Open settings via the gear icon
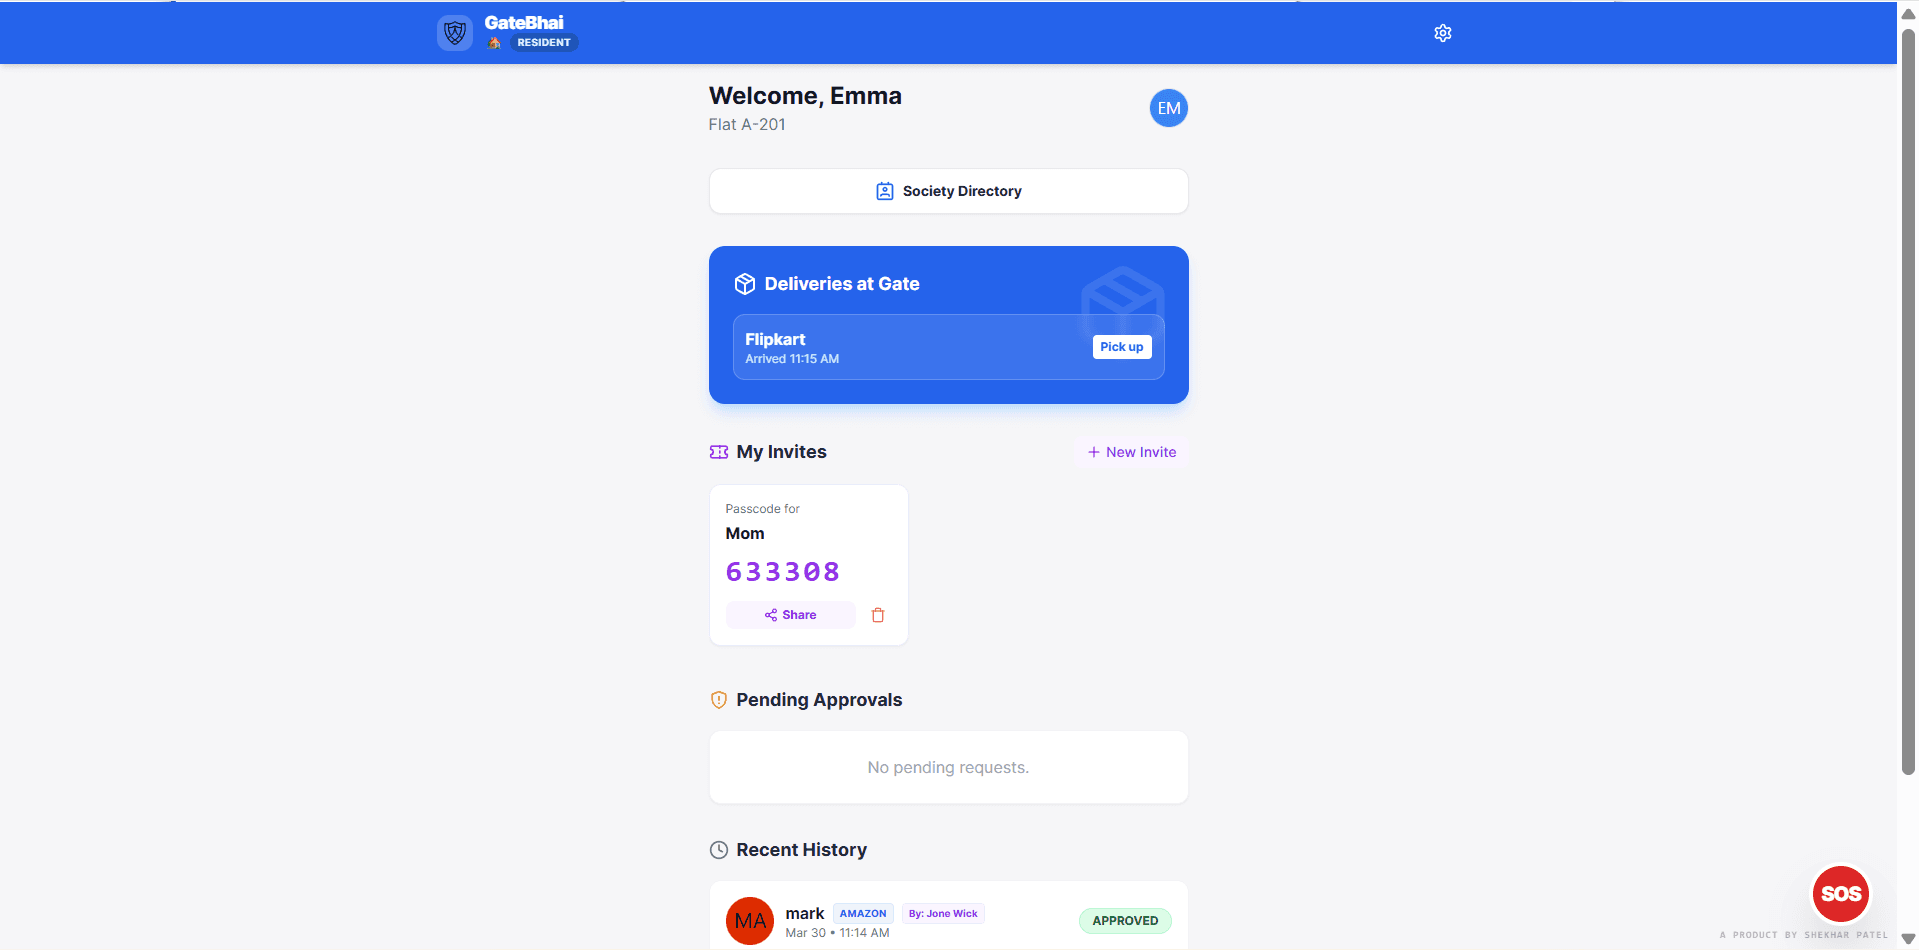This screenshot has width=1919, height=950. (x=1442, y=33)
